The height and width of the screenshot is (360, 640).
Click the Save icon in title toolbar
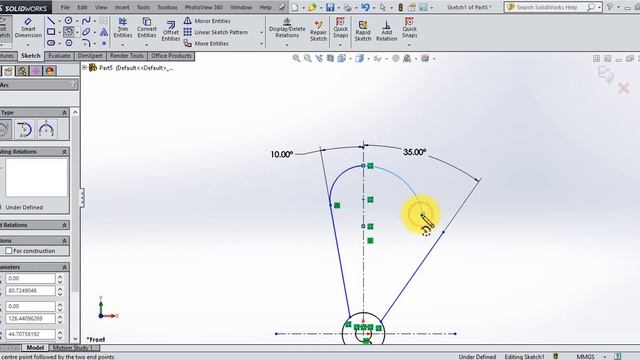330,7
